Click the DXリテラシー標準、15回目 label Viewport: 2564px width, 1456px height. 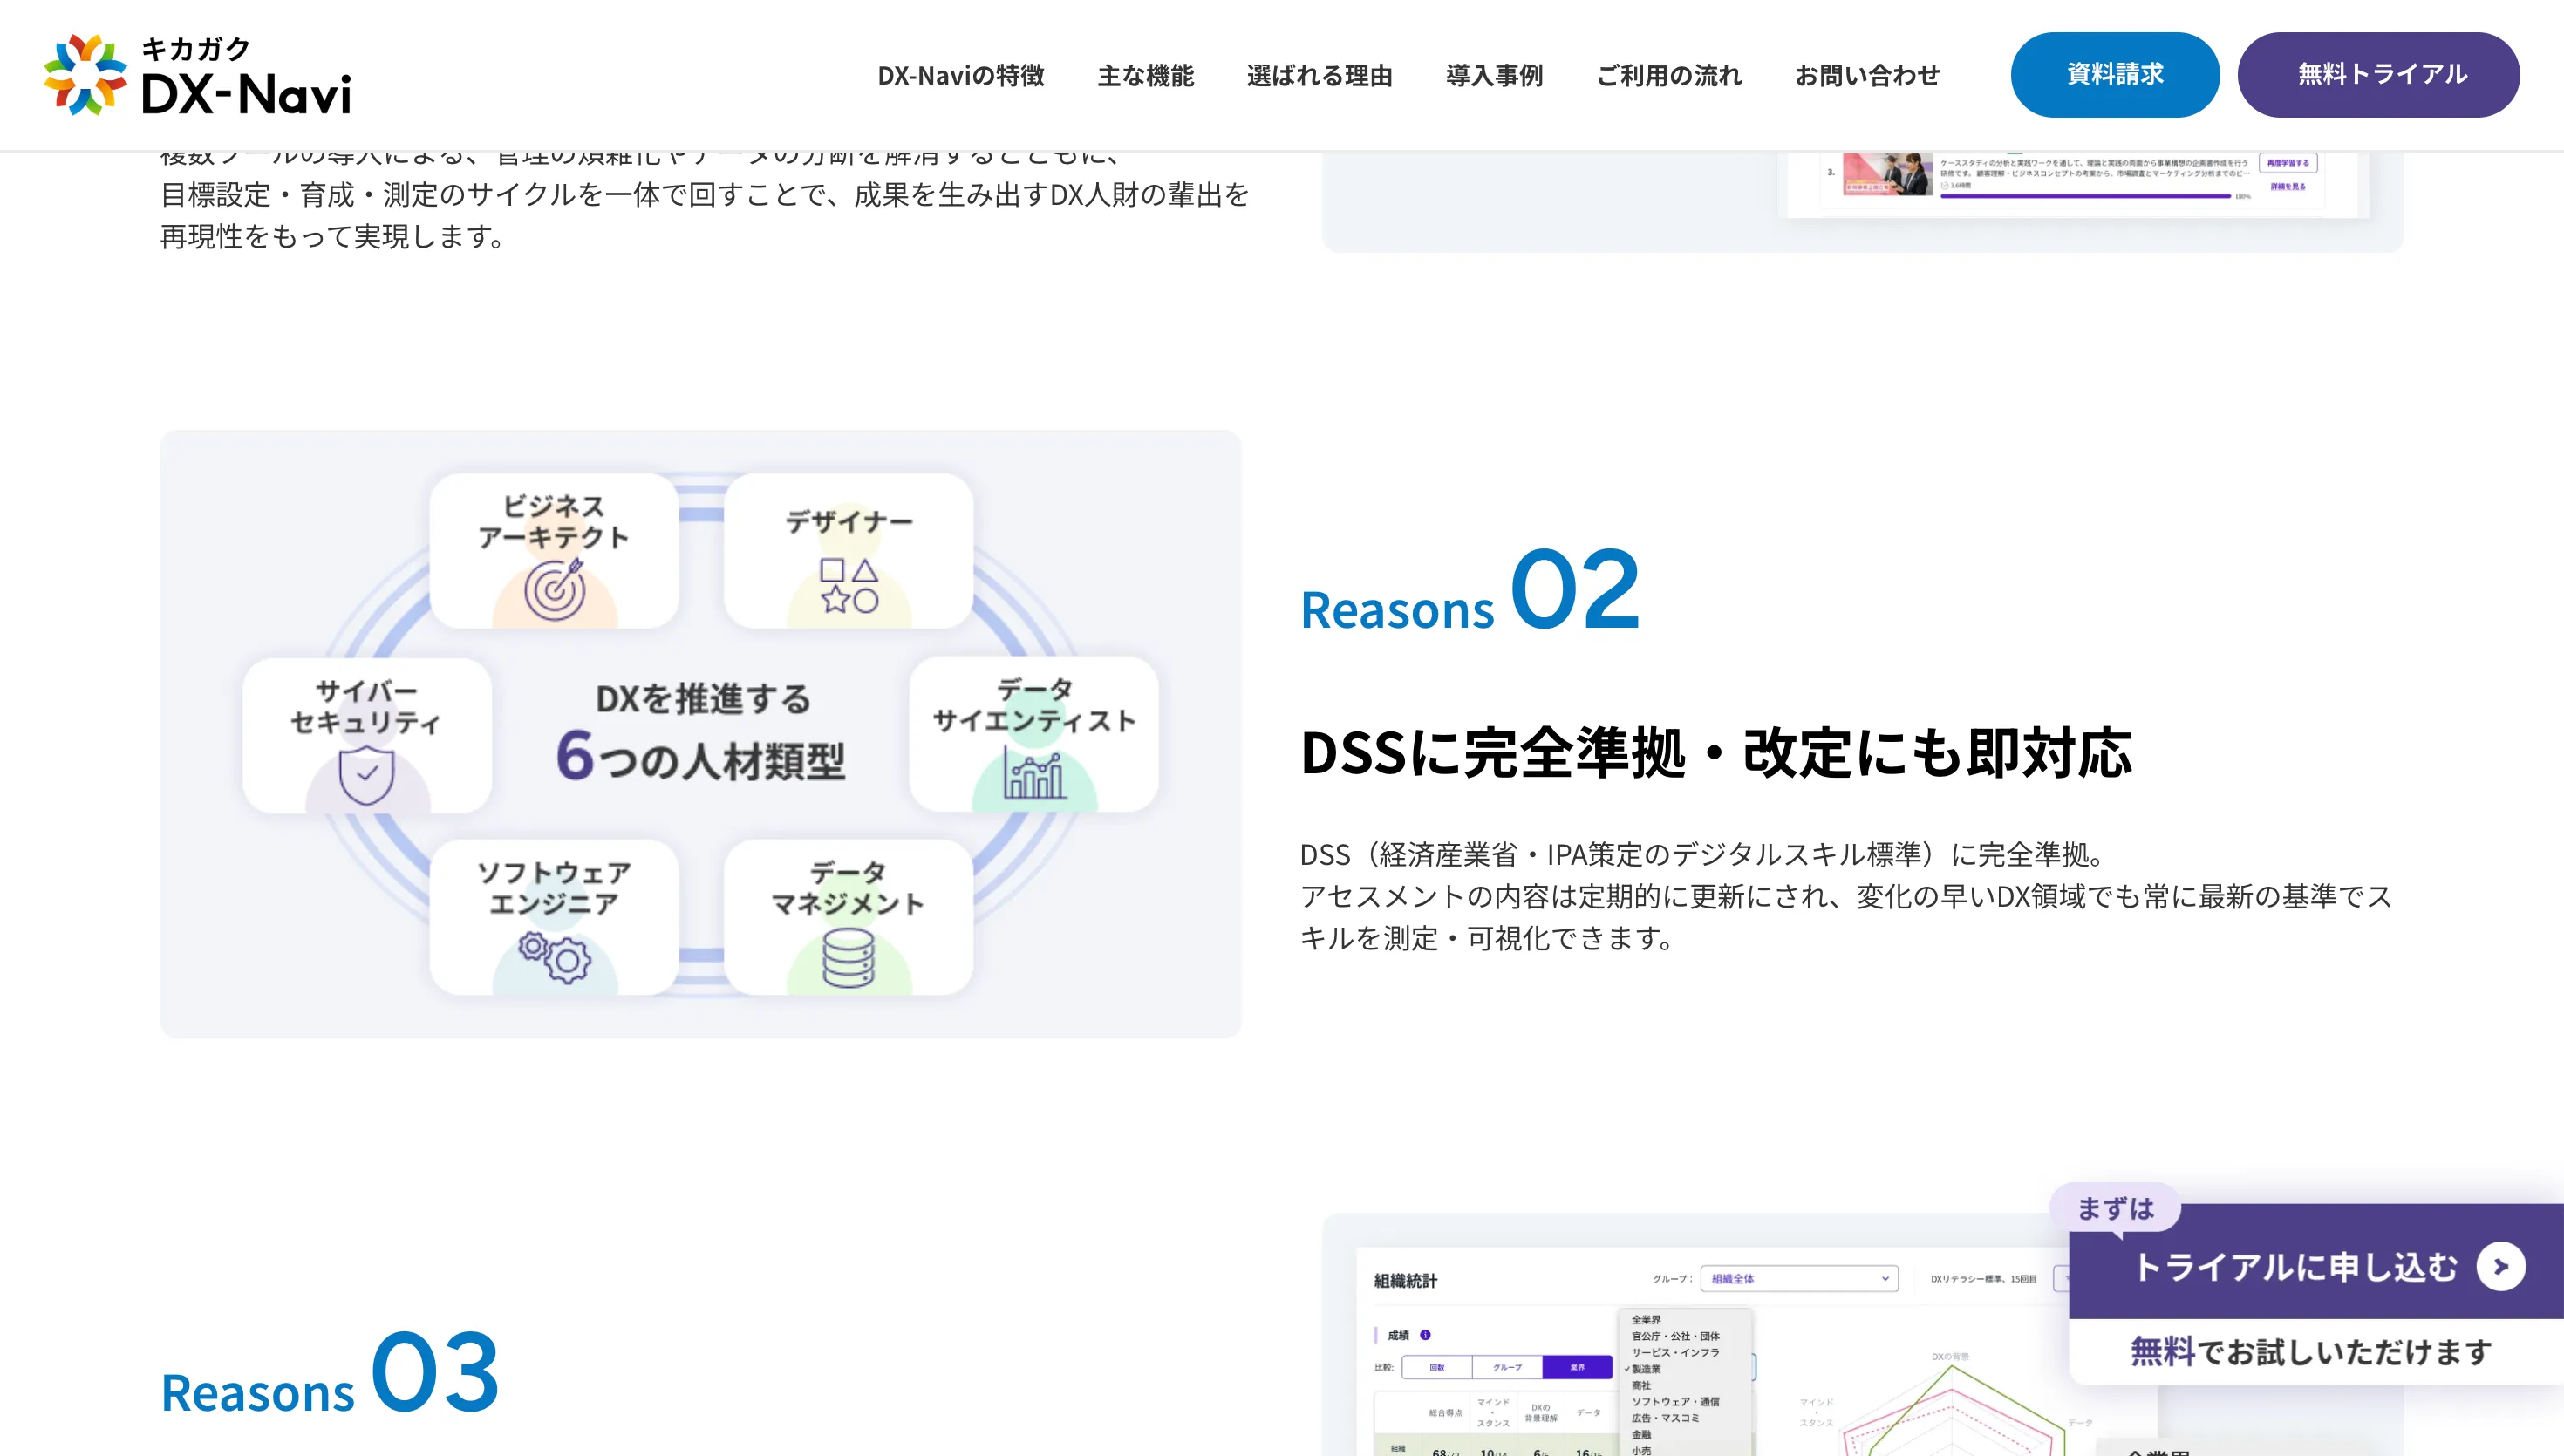pyautogui.click(x=1983, y=1279)
